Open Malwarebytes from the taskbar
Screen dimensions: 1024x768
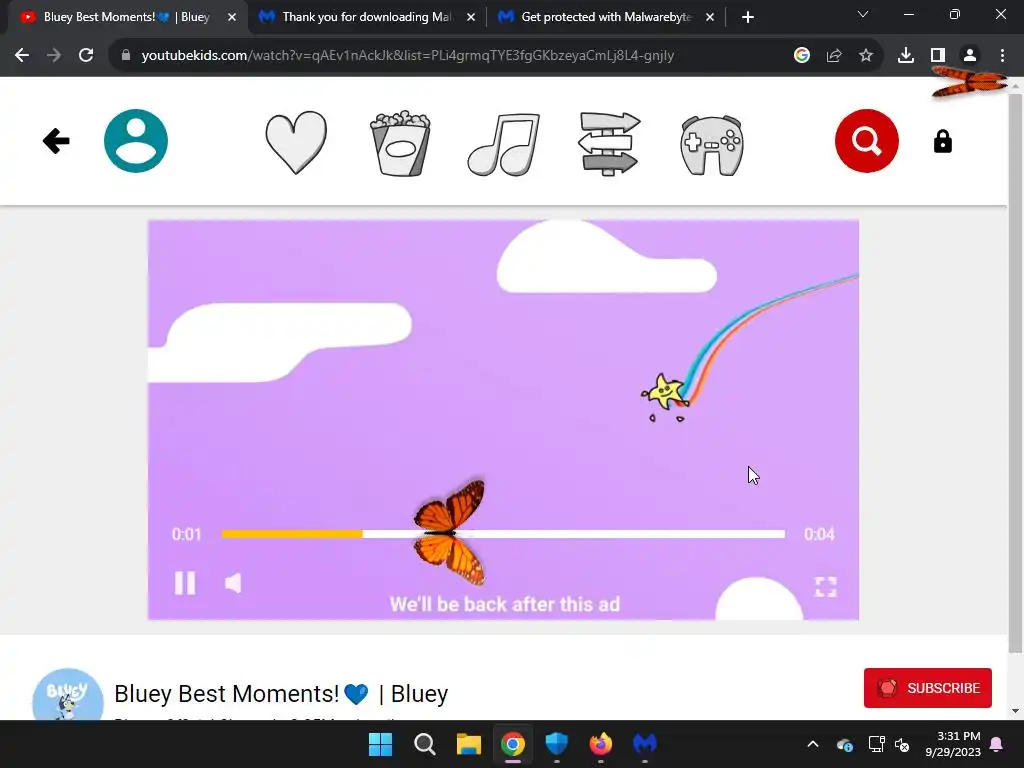click(x=645, y=744)
